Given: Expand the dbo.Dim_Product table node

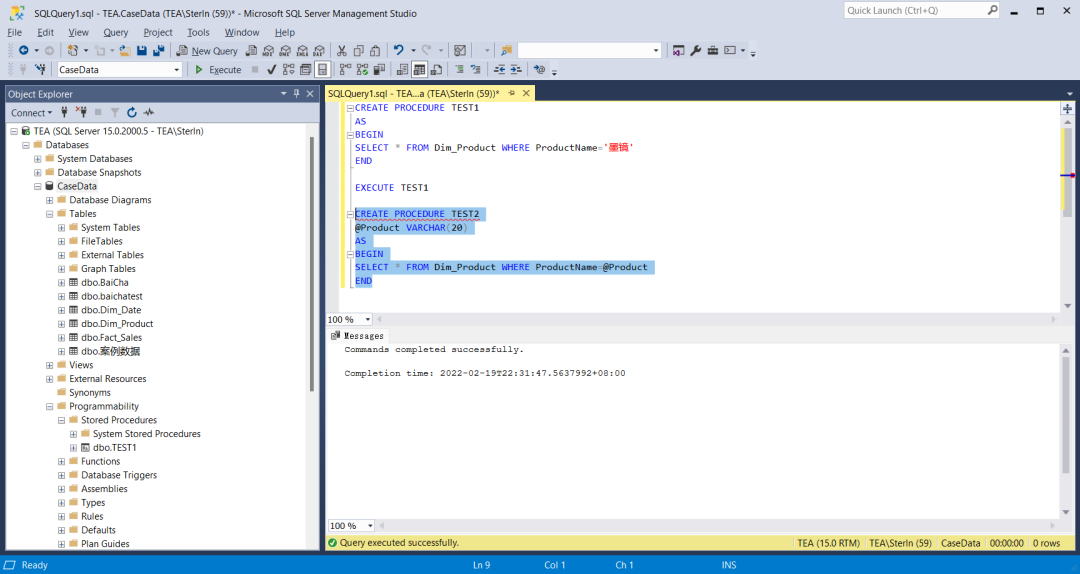Looking at the screenshot, I should click(61, 324).
